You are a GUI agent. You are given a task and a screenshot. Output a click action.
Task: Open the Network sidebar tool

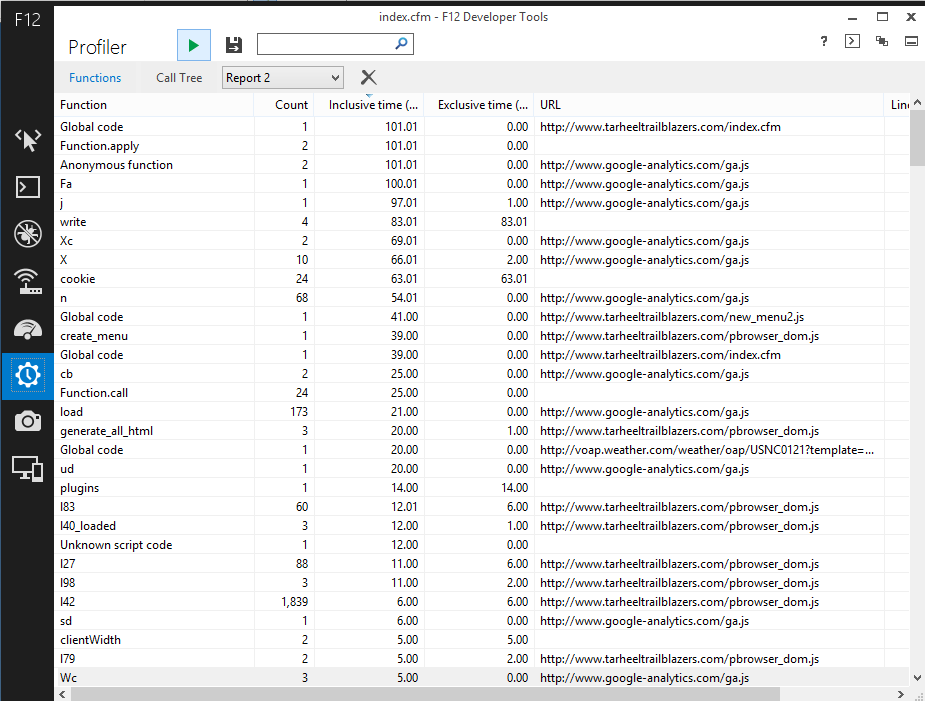point(28,281)
